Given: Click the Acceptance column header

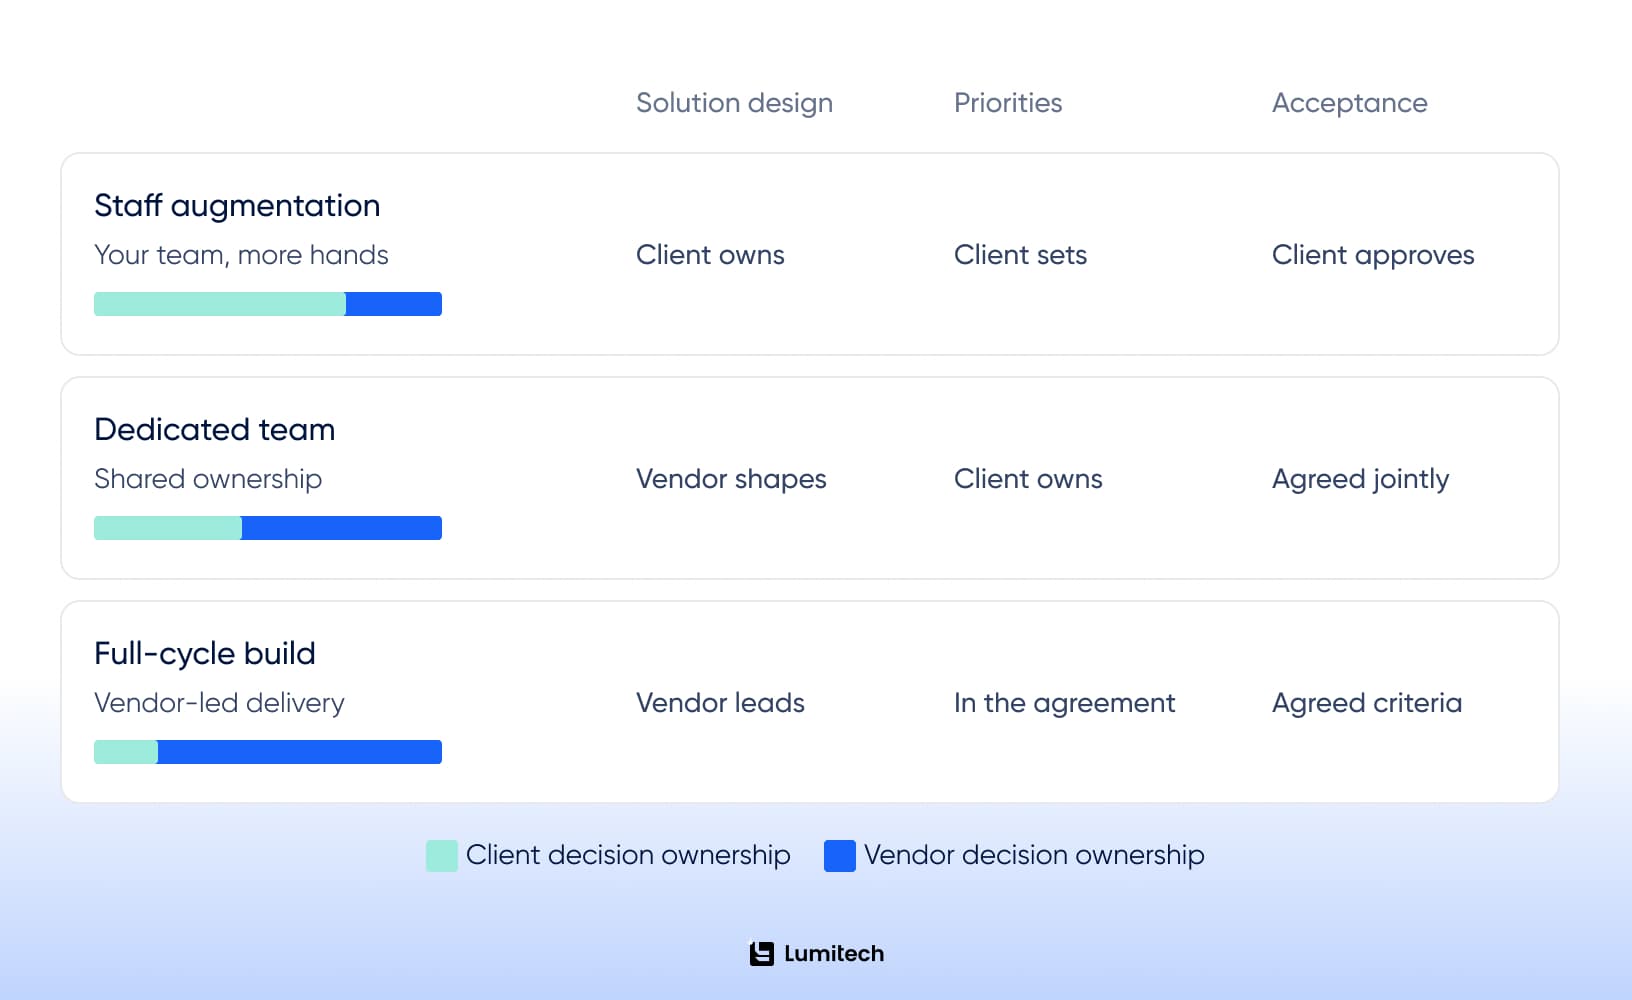Looking at the screenshot, I should pos(1350,103).
